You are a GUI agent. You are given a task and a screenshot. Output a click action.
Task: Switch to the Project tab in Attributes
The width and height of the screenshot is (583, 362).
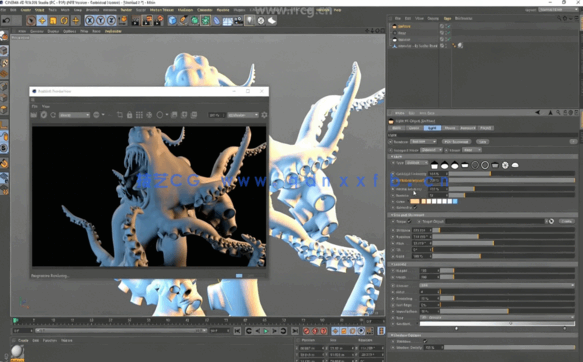[485, 128]
